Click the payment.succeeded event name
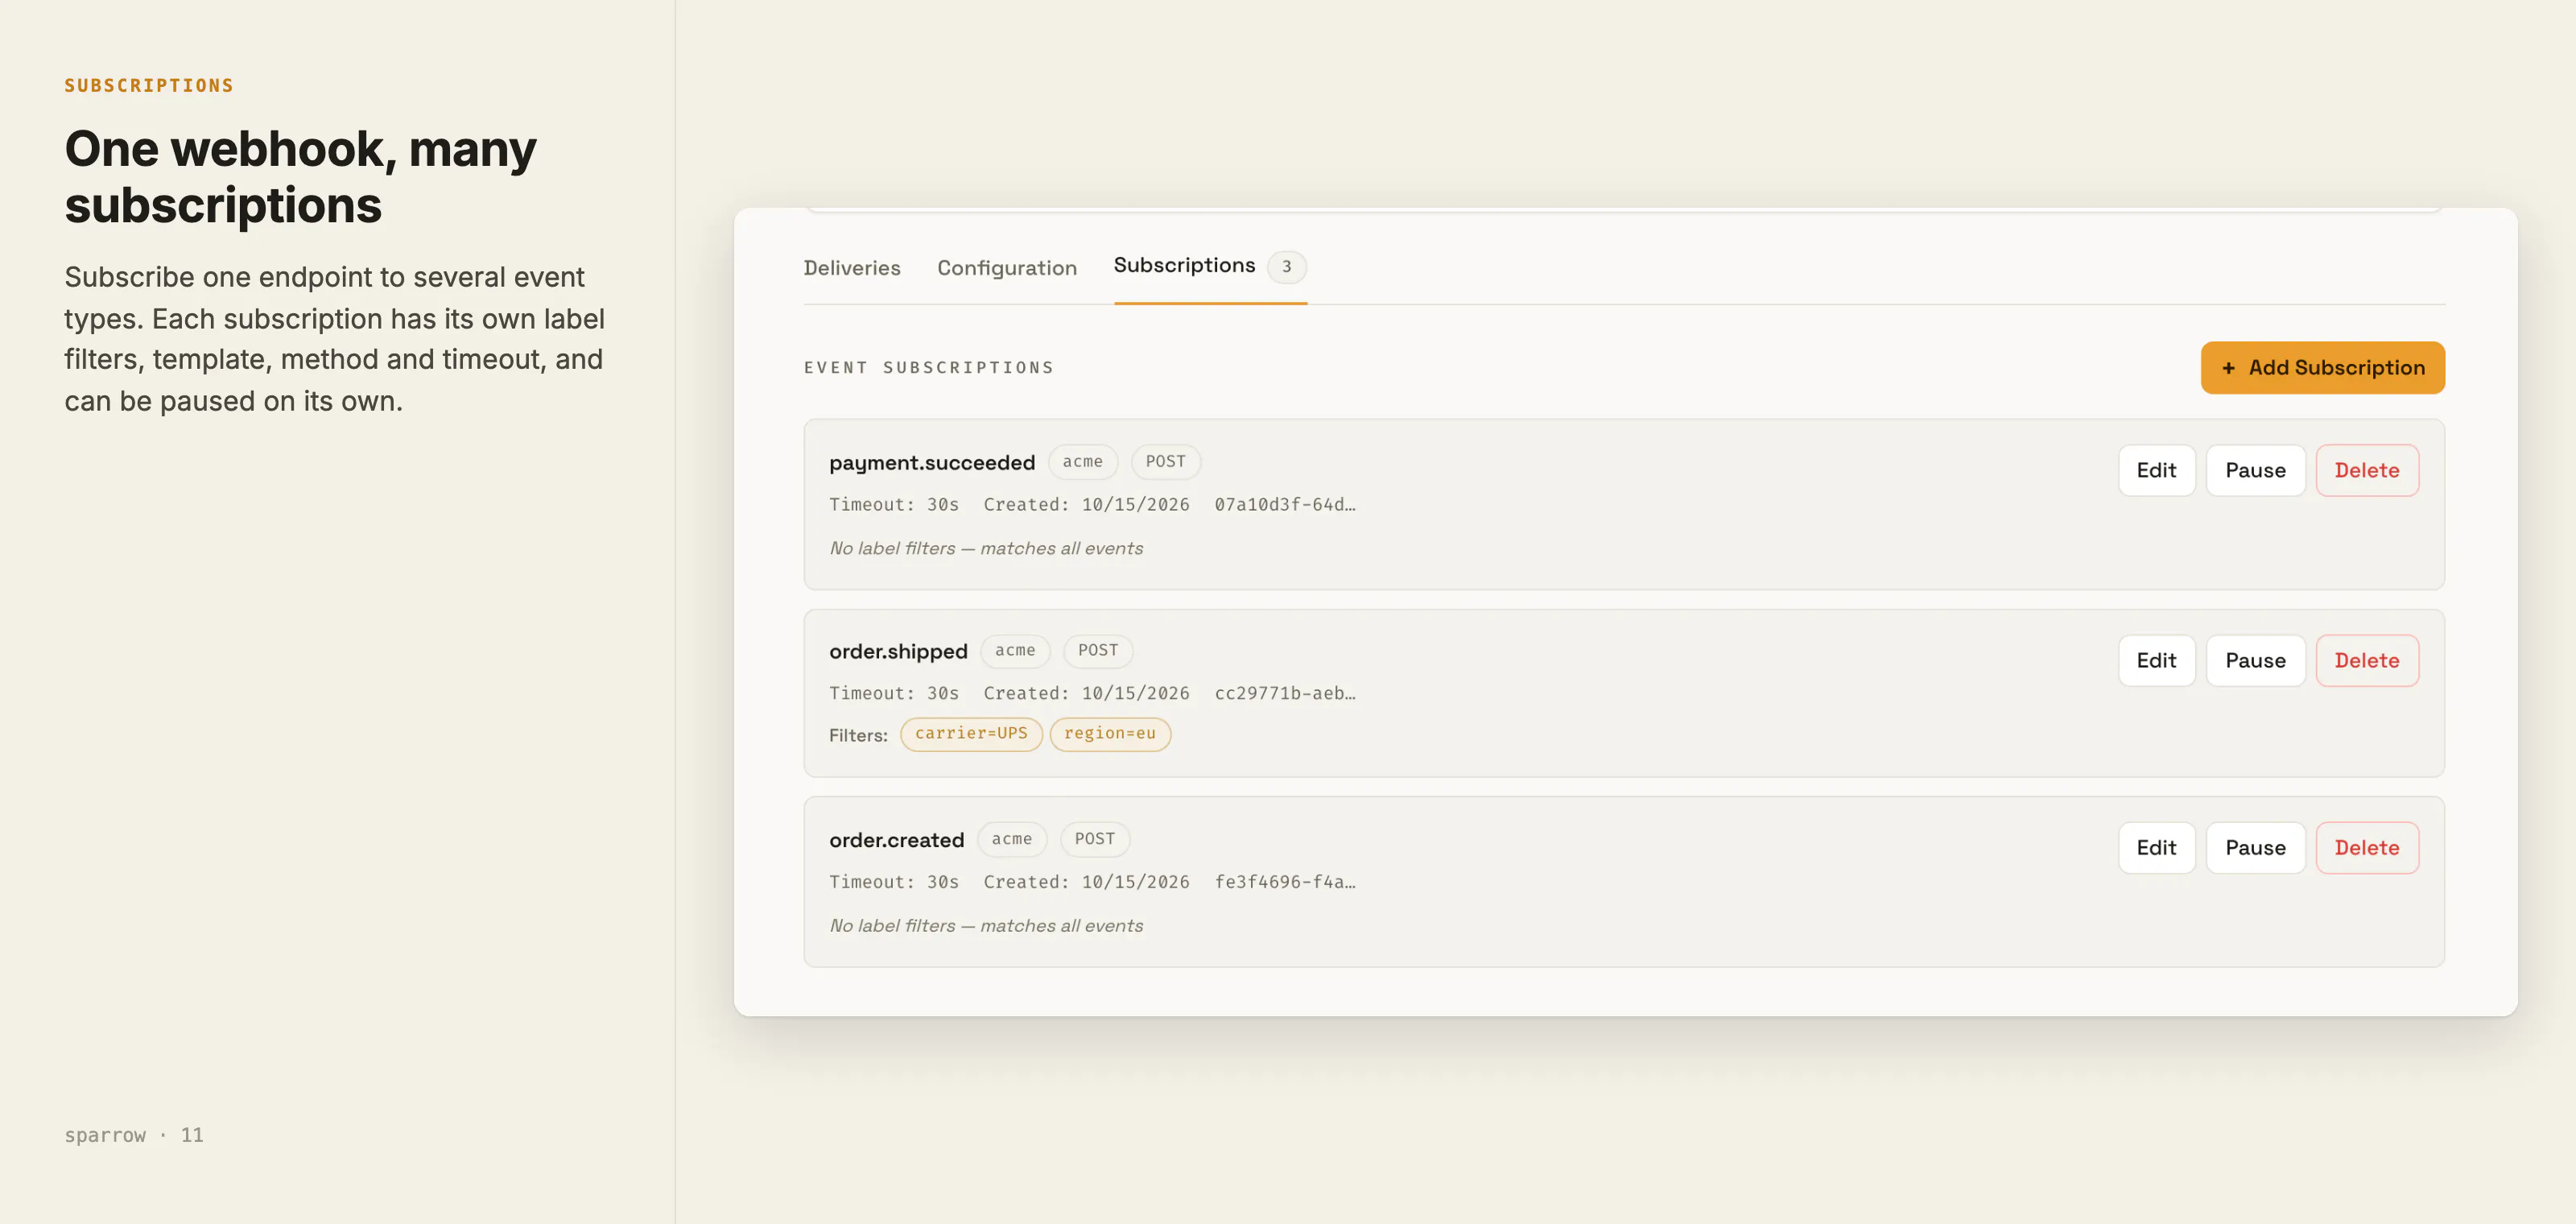 (931, 462)
